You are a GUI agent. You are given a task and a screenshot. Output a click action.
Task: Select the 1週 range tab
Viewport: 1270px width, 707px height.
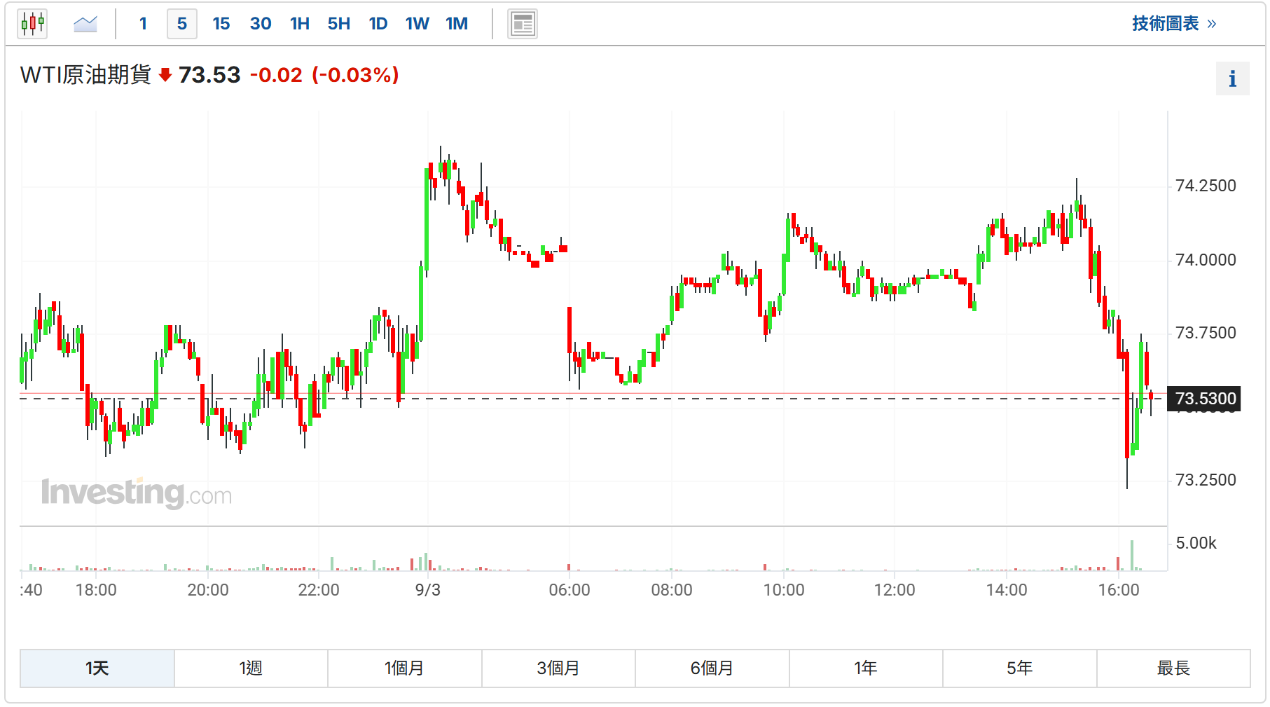251,668
